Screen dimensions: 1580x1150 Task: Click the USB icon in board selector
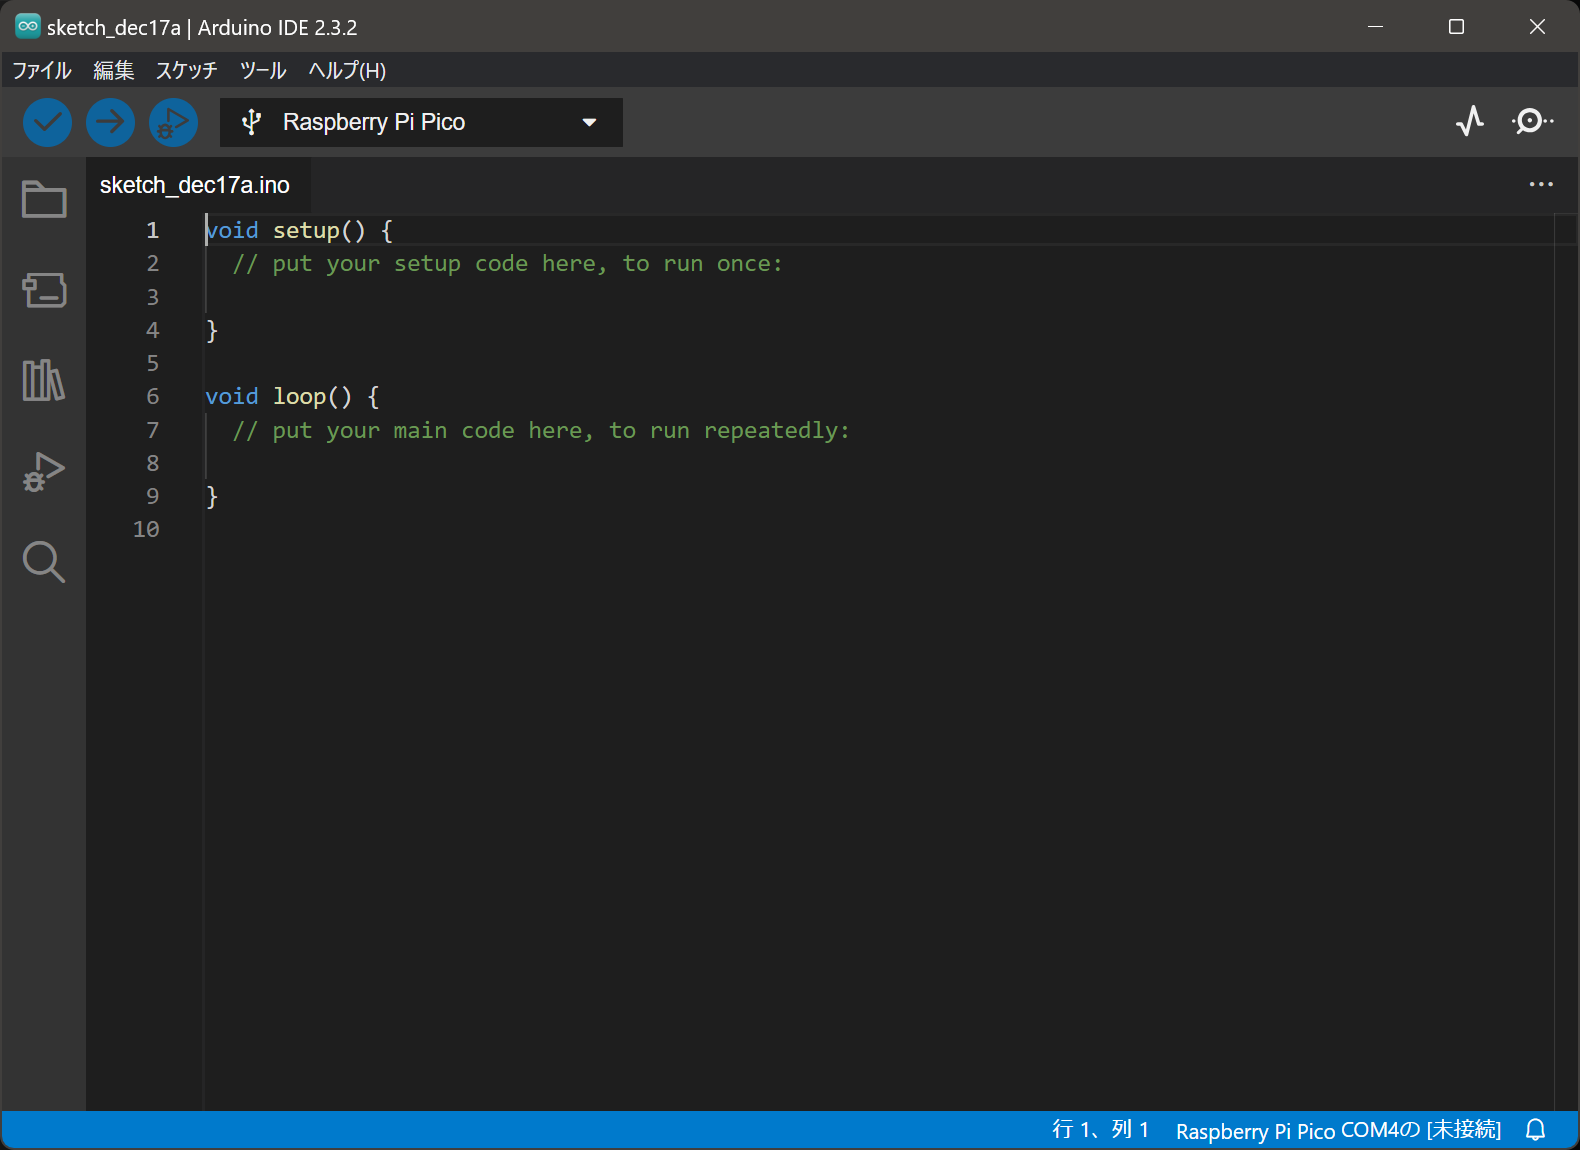[252, 122]
